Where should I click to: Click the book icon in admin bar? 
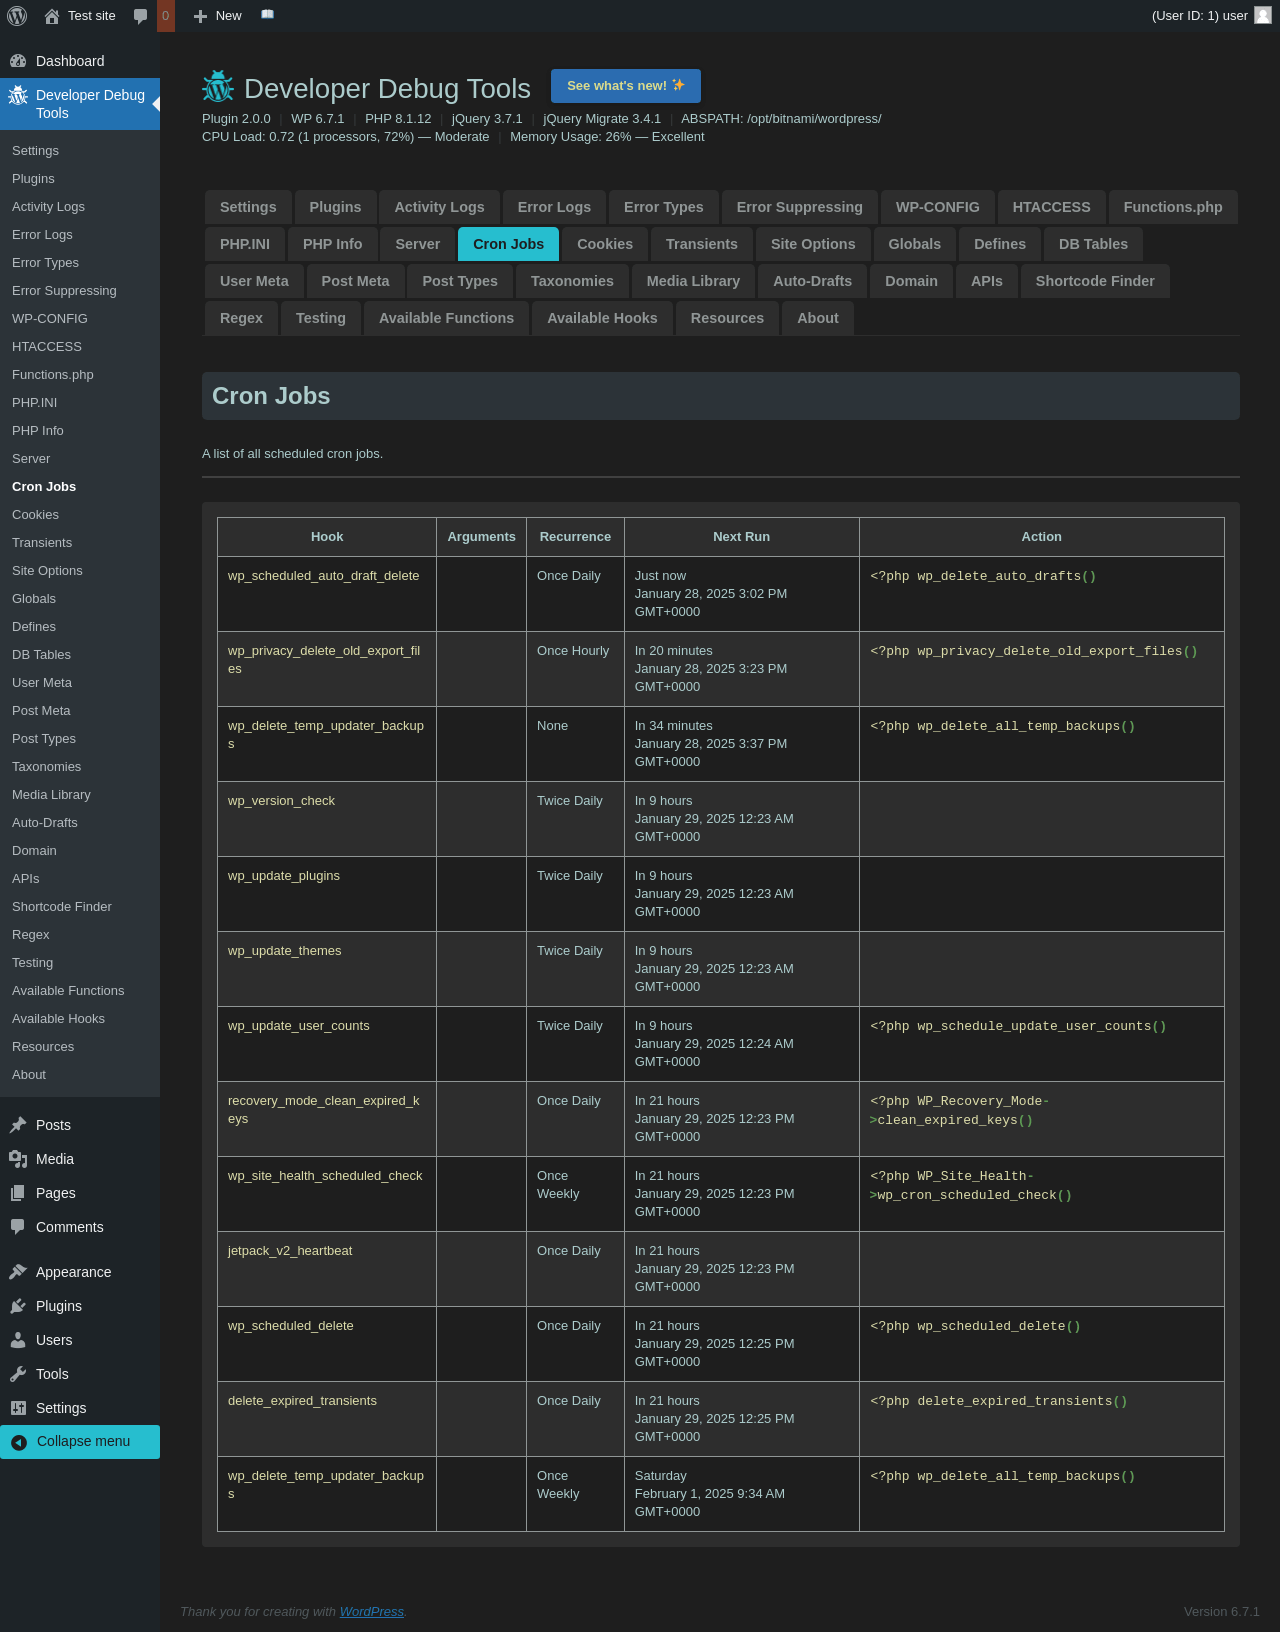267,15
